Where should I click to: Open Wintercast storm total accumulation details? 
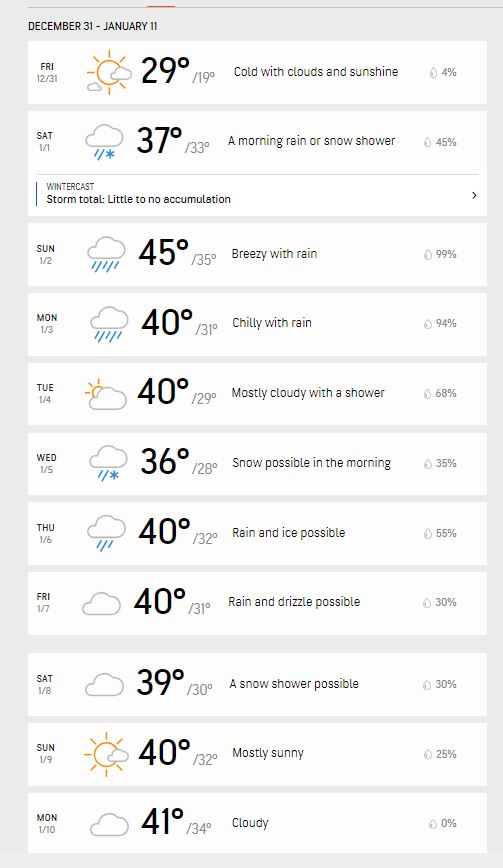(x=257, y=194)
